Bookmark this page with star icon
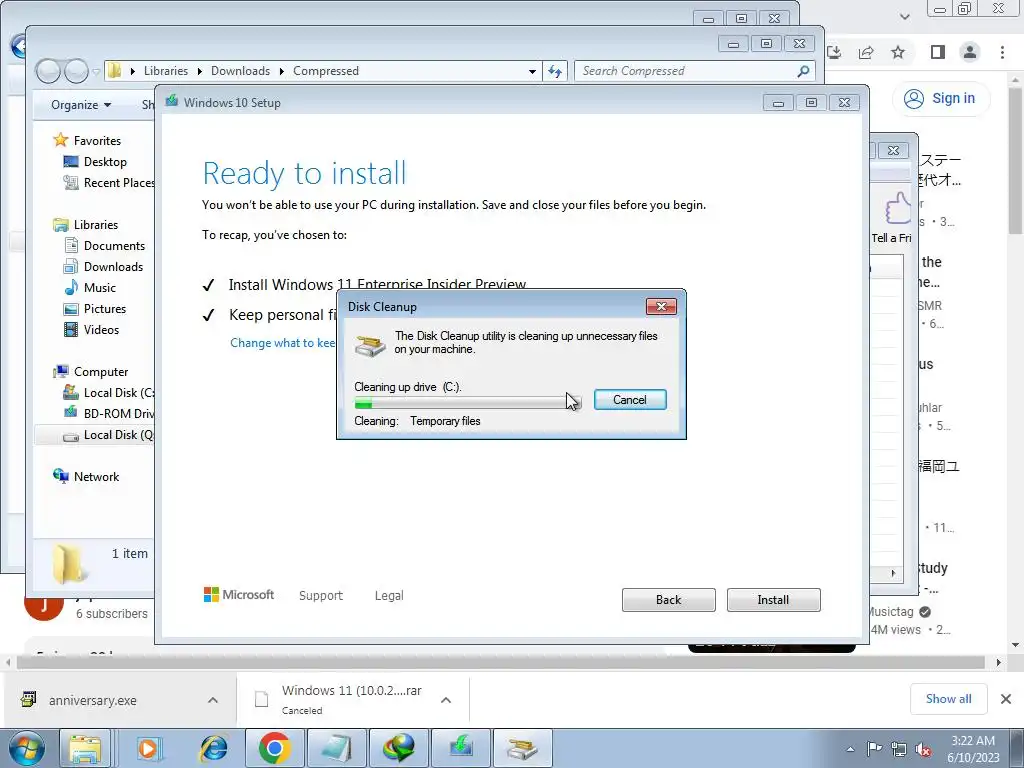Image resolution: width=1024 pixels, height=768 pixels. tap(898, 52)
